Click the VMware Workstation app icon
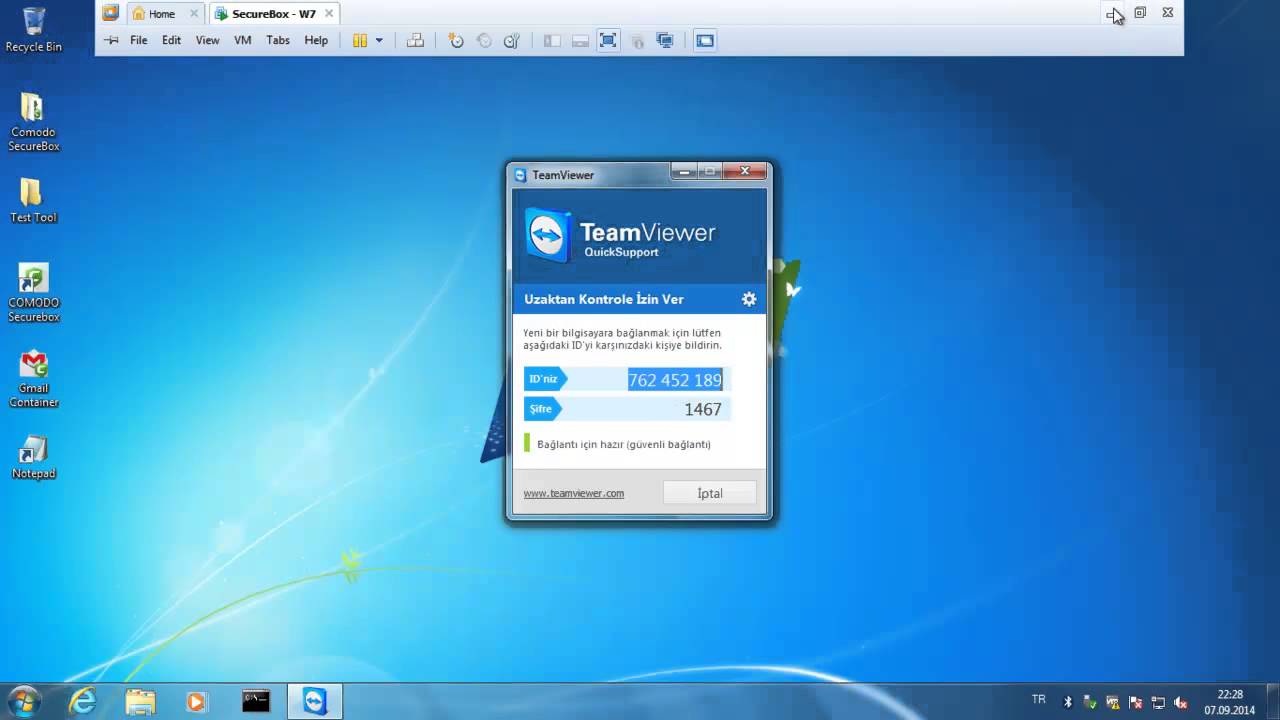Image resolution: width=1280 pixels, height=720 pixels. pos(110,13)
